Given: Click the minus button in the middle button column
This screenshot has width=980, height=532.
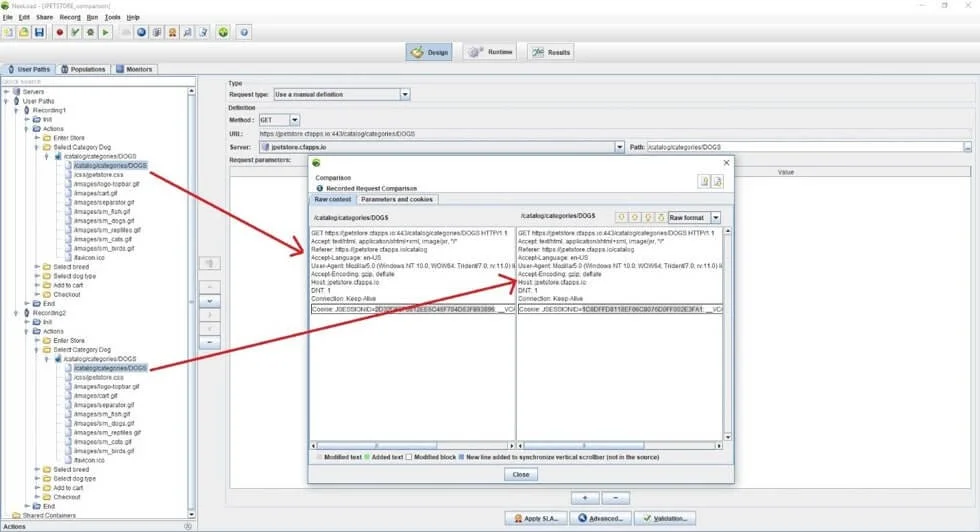Looking at the screenshot, I should point(209,342).
